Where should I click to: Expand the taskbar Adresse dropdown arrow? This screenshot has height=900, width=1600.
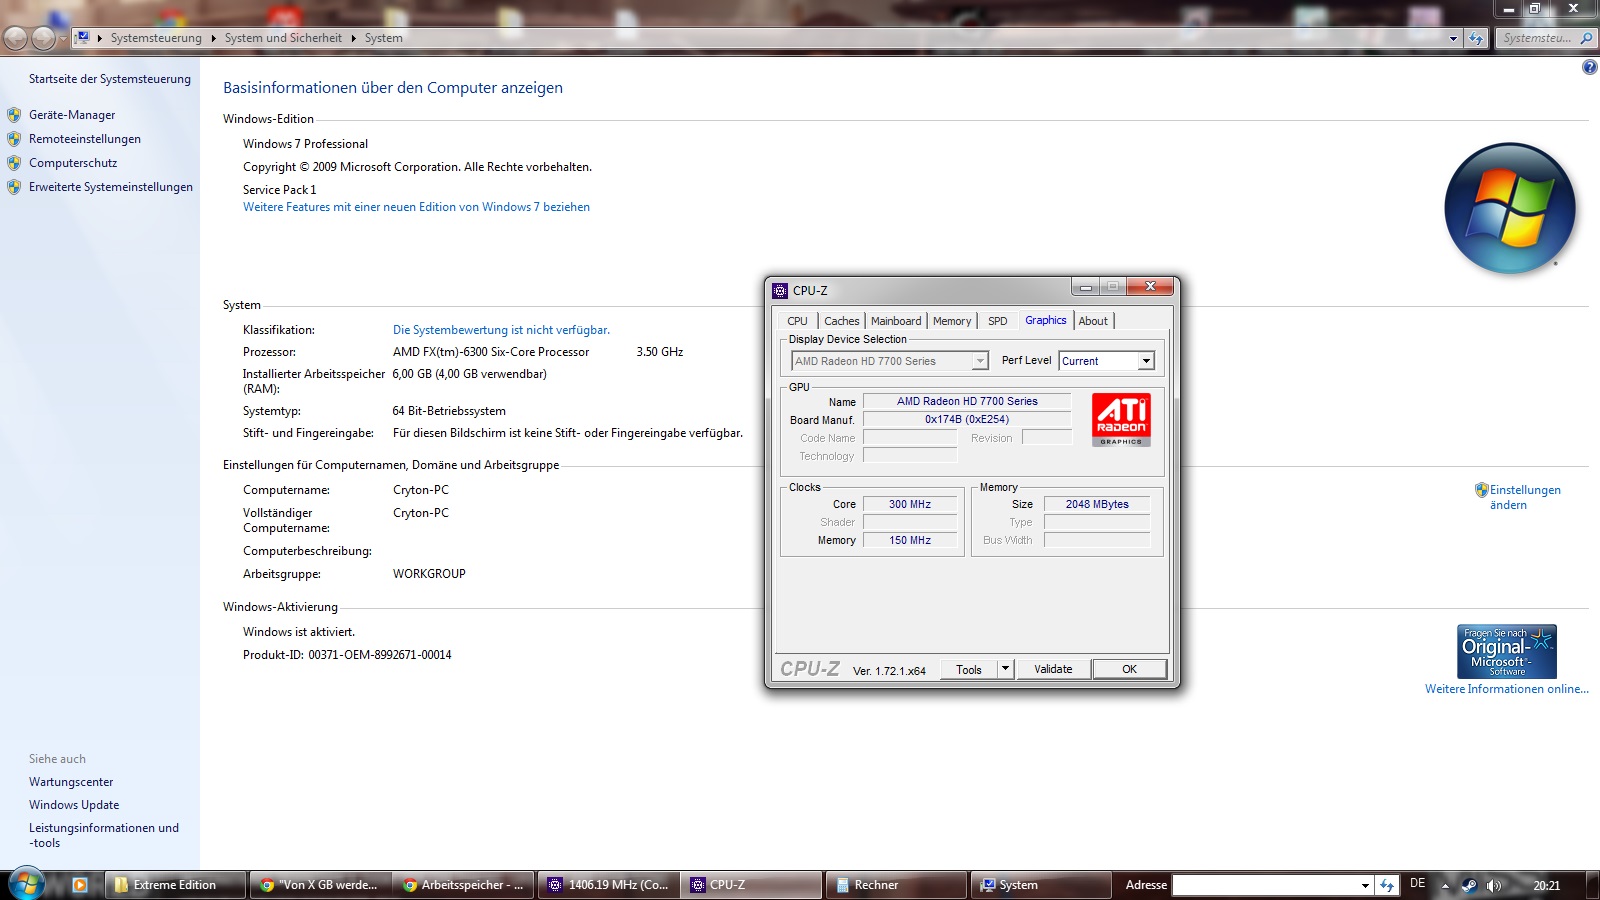point(1365,885)
